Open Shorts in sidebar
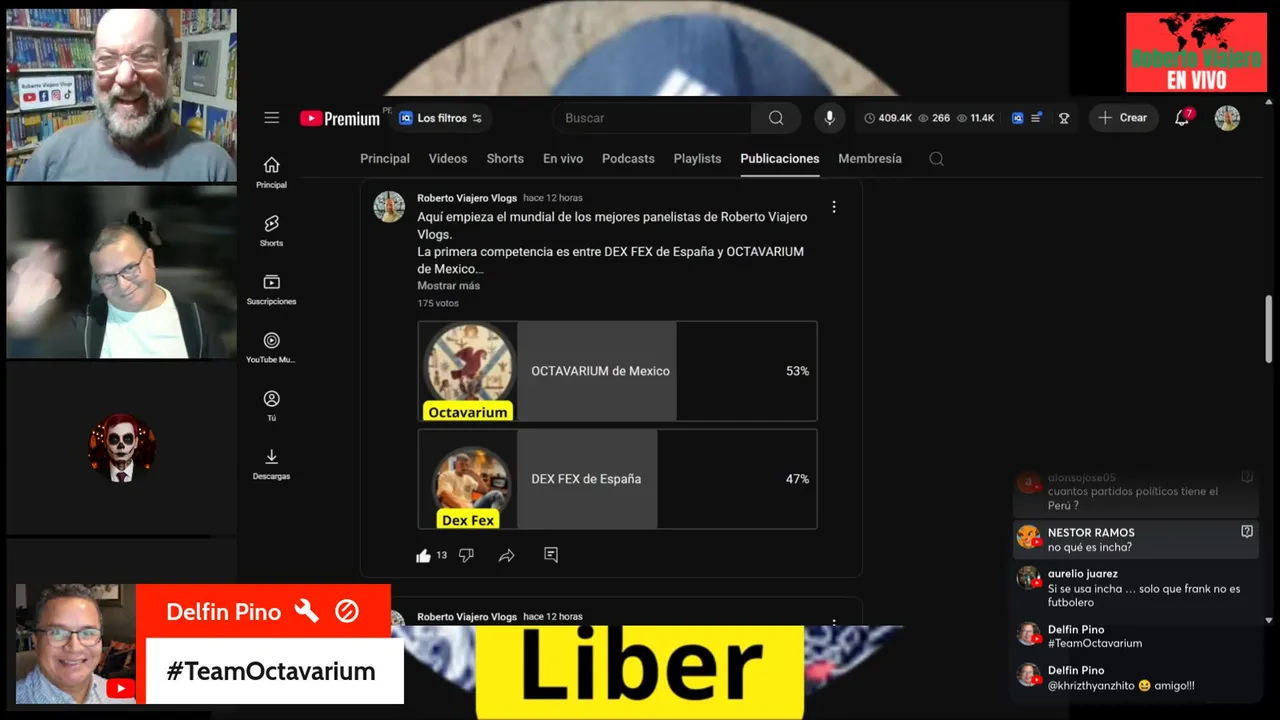Viewport: 1280px width, 720px height. coord(271,230)
